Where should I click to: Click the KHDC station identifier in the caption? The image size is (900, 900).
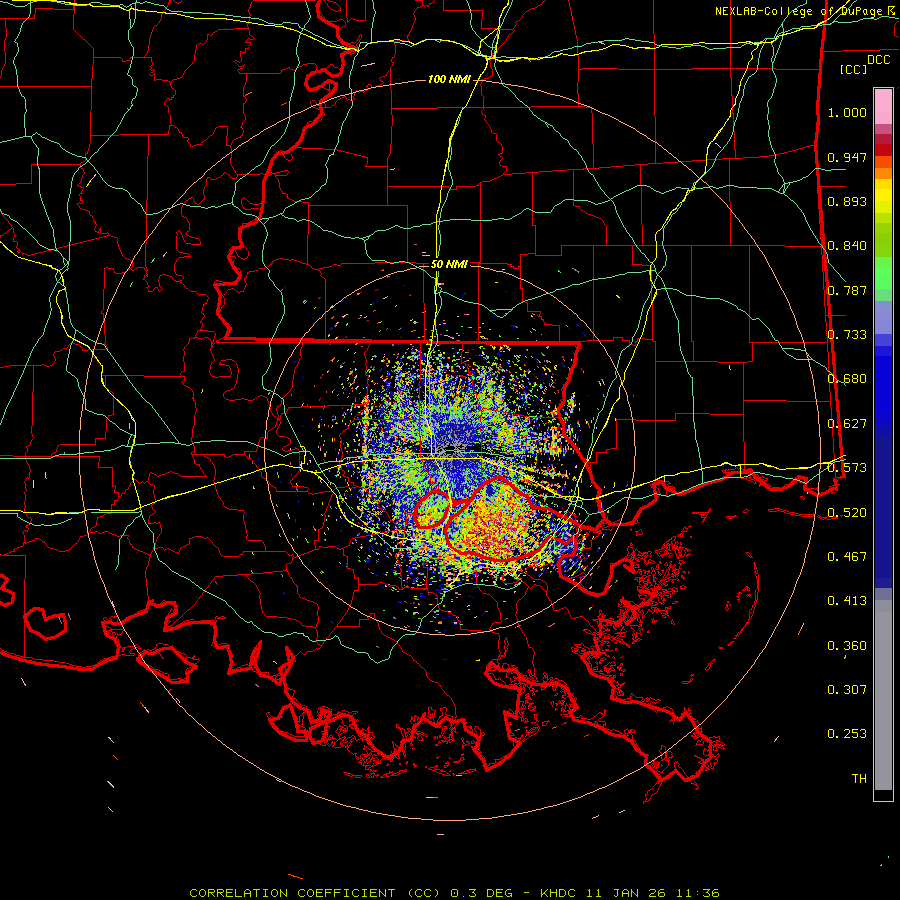point(560,893)
